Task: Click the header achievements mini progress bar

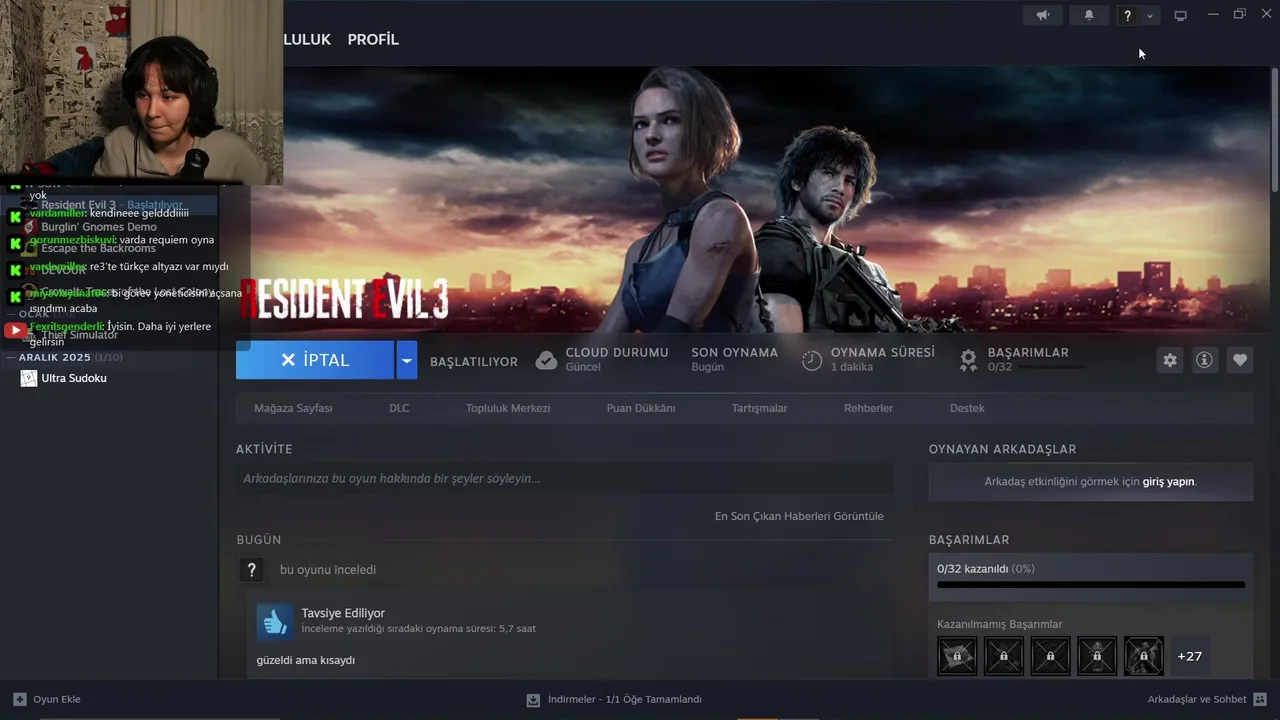Action: pos(1036,367)
